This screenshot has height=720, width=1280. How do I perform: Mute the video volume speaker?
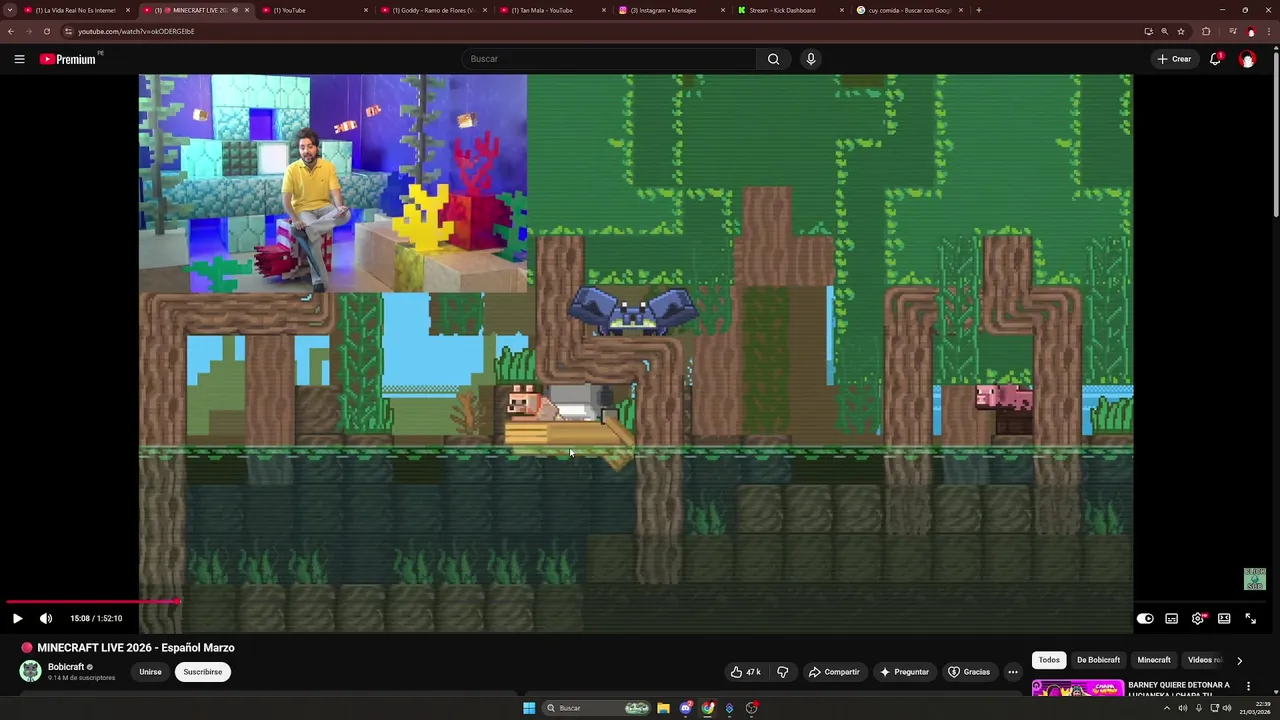(46, 618)
